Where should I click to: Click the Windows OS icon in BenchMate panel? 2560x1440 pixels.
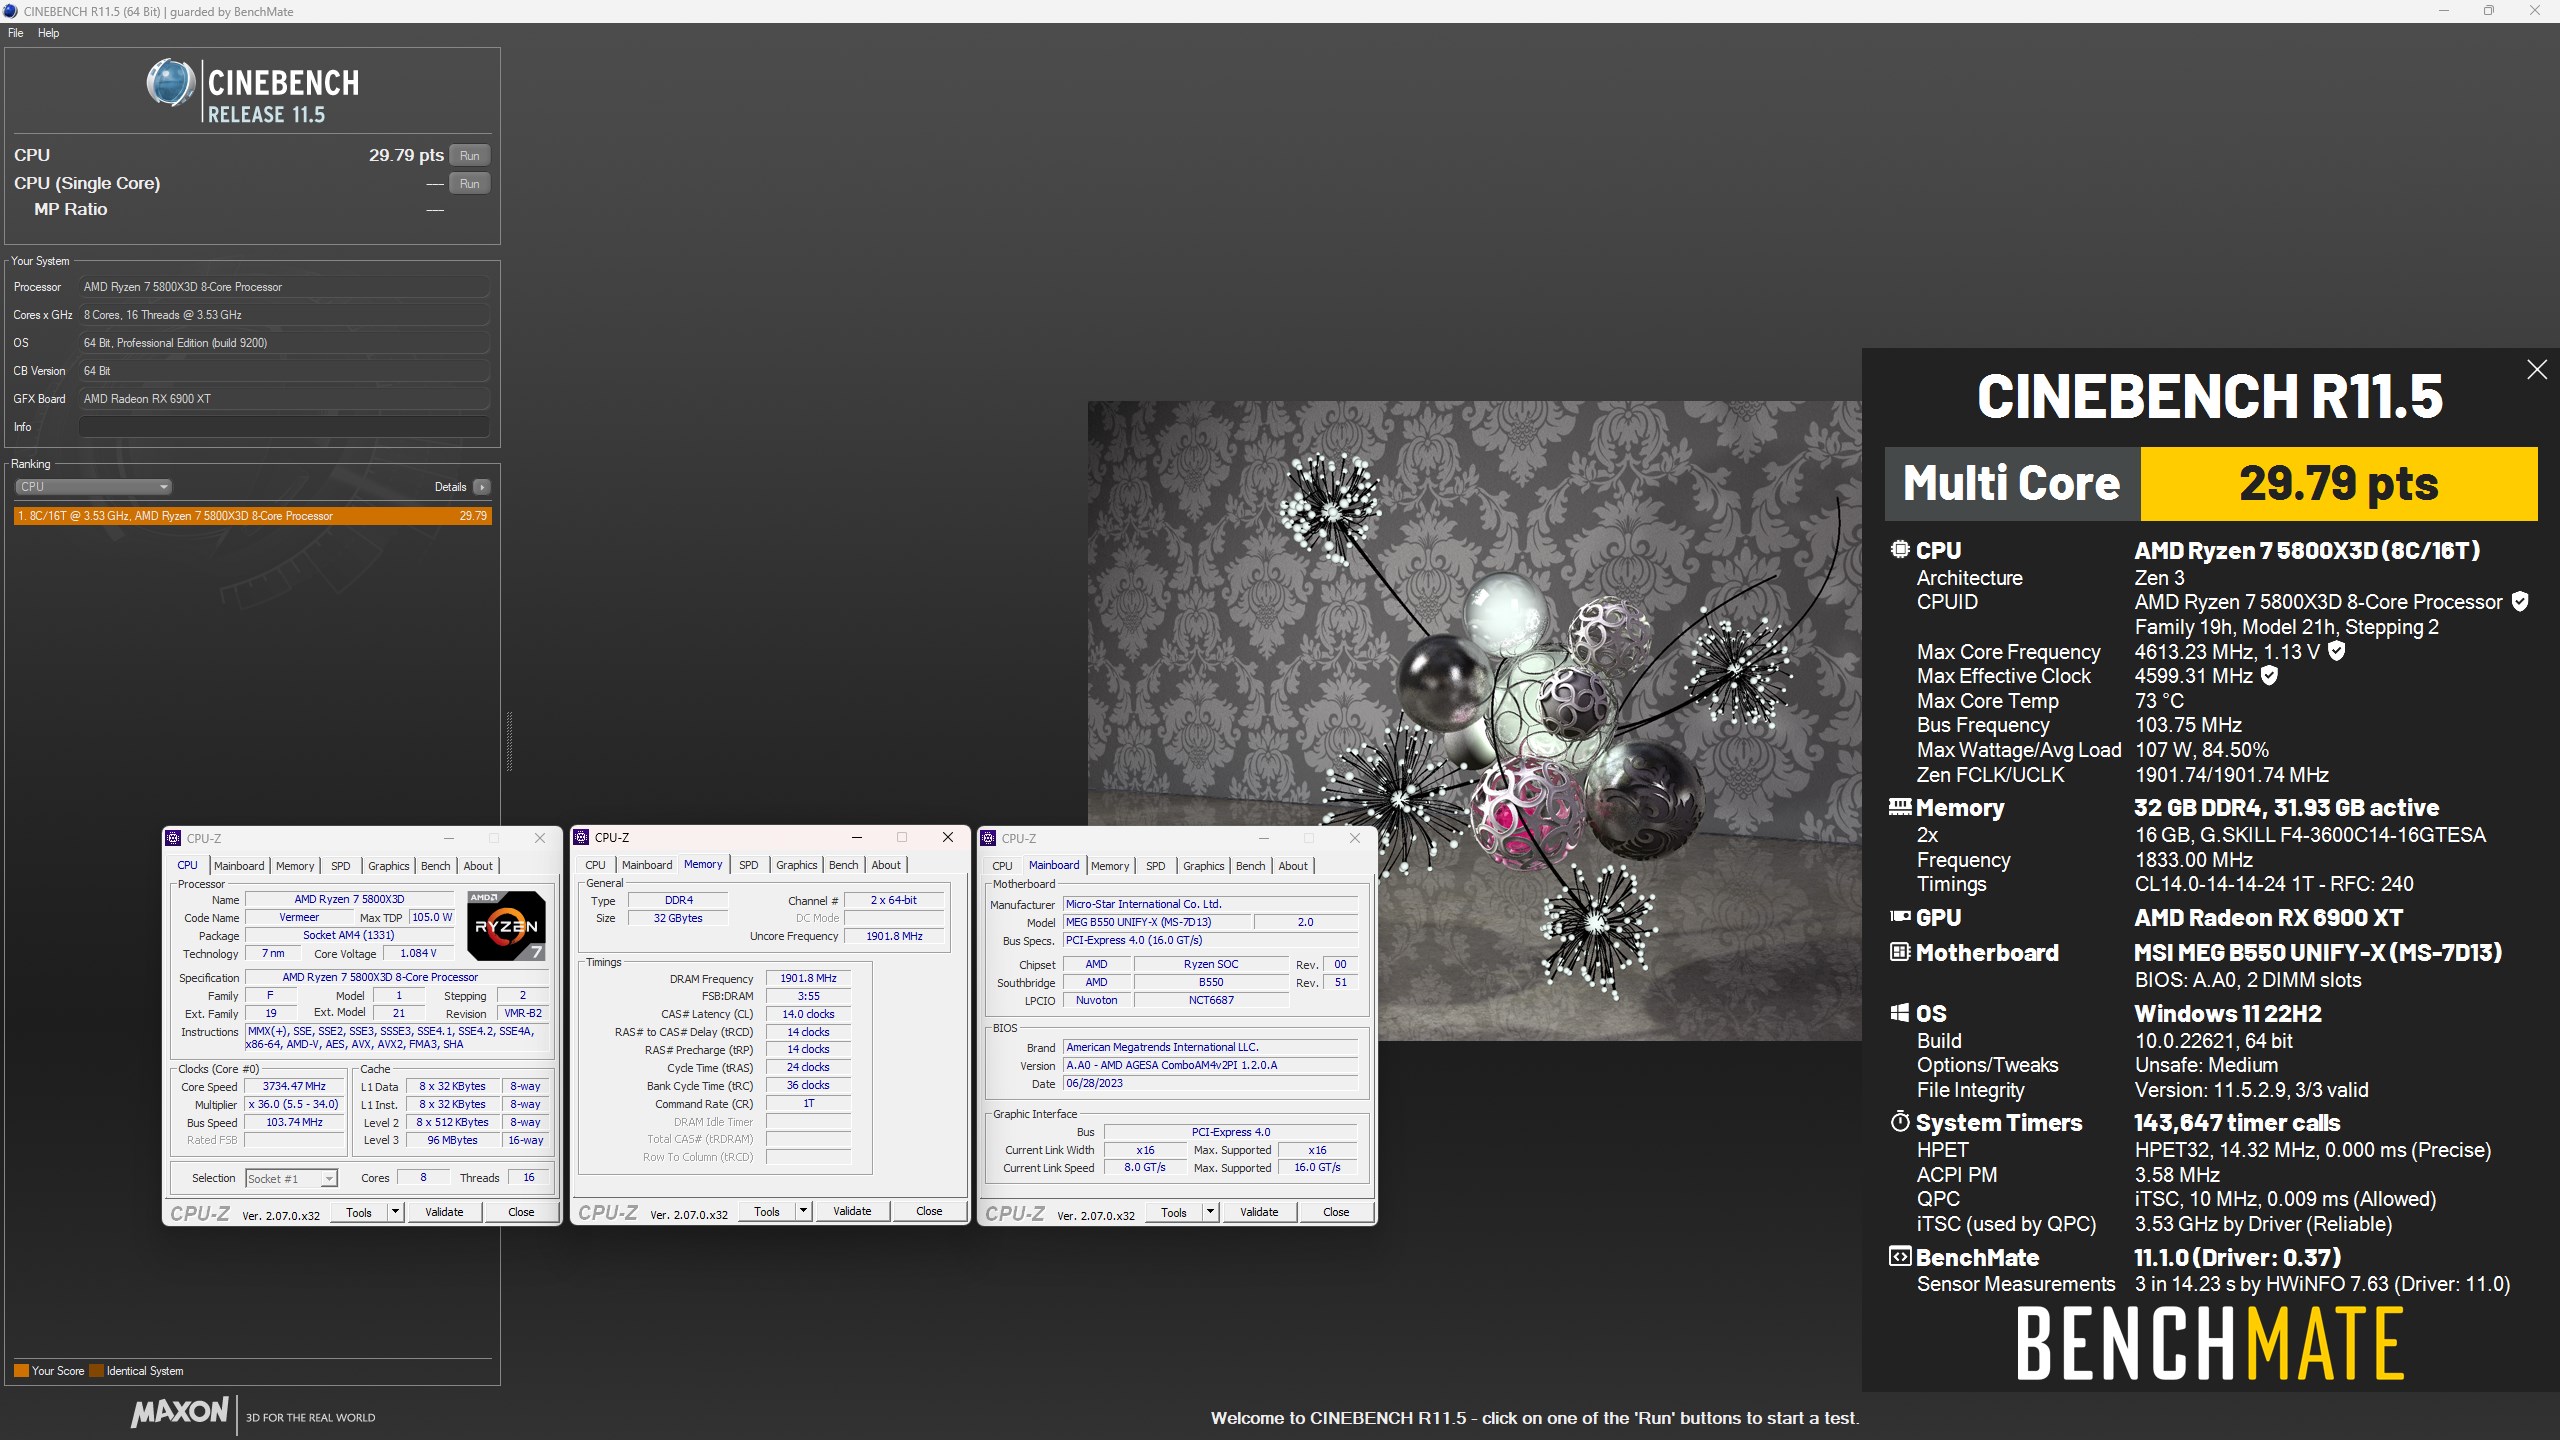coord(1900,1012)
